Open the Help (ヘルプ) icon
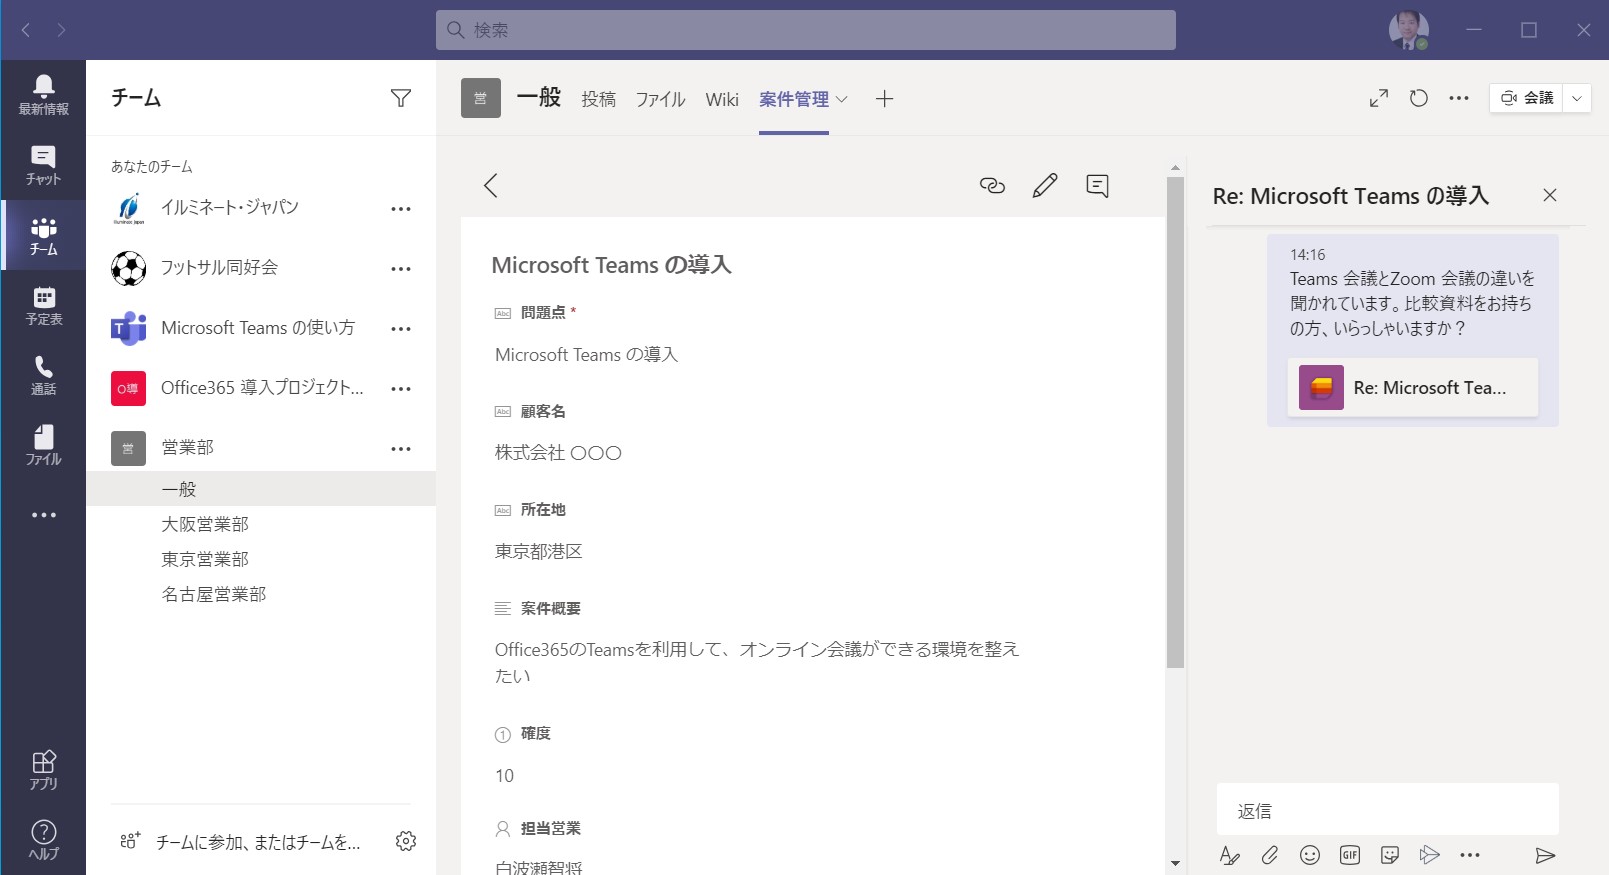 pos(43,840)
